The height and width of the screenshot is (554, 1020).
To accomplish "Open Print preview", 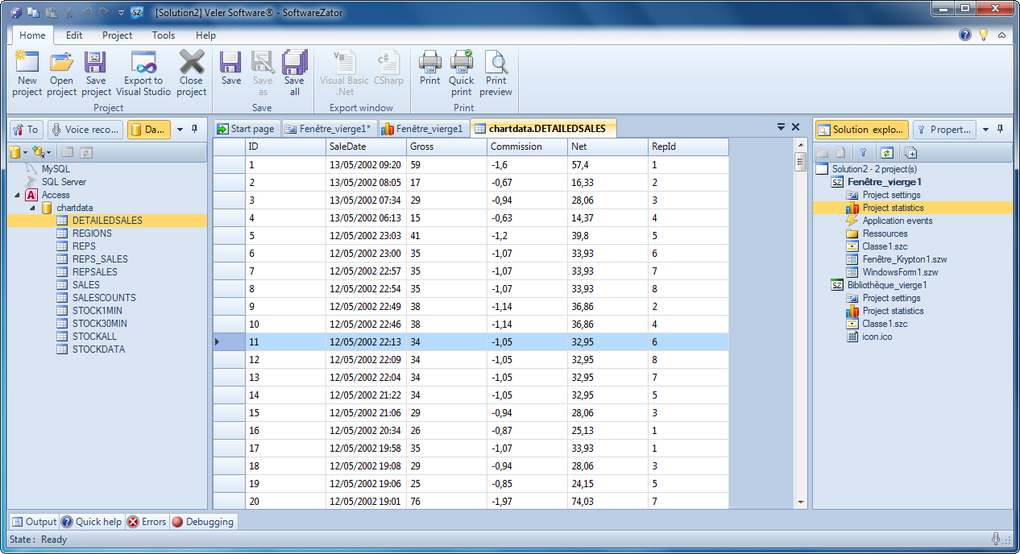I will tap(496, 73).
